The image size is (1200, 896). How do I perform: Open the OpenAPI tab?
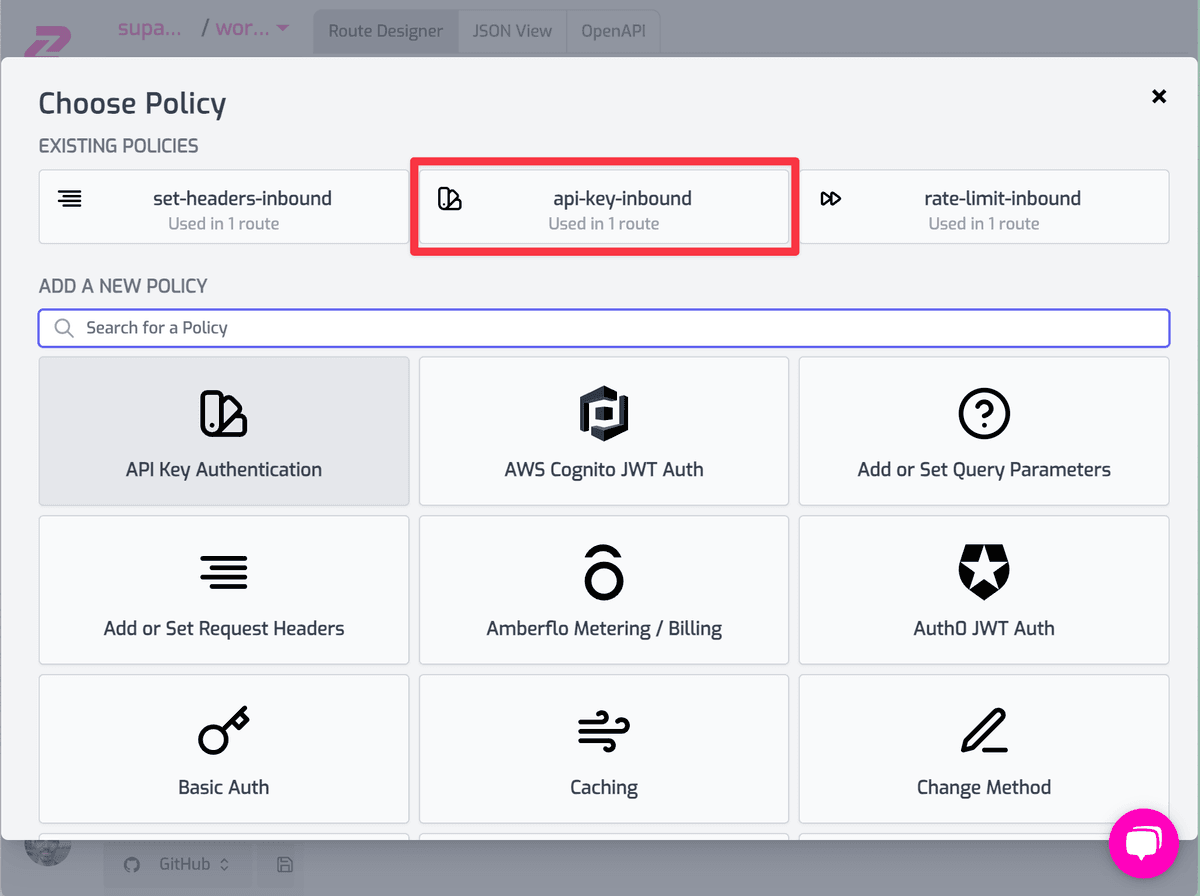(613, 31)
